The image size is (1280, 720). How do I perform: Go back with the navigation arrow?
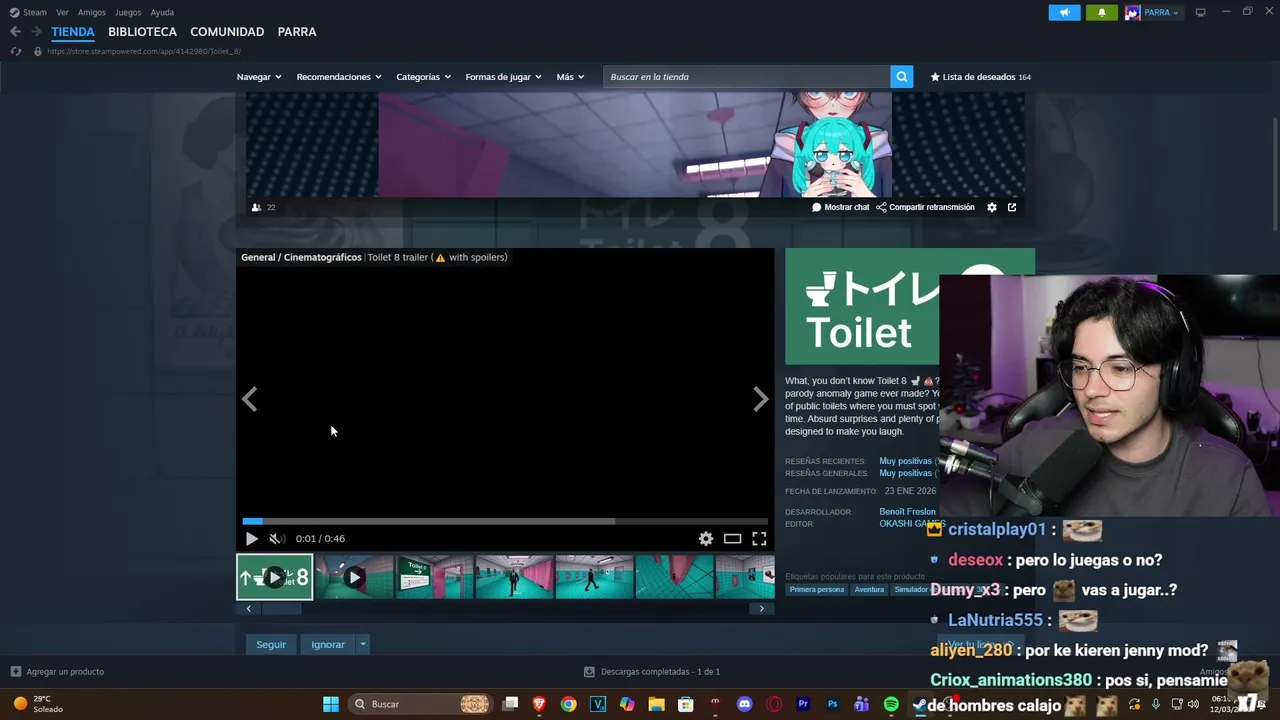coord(15,32)
